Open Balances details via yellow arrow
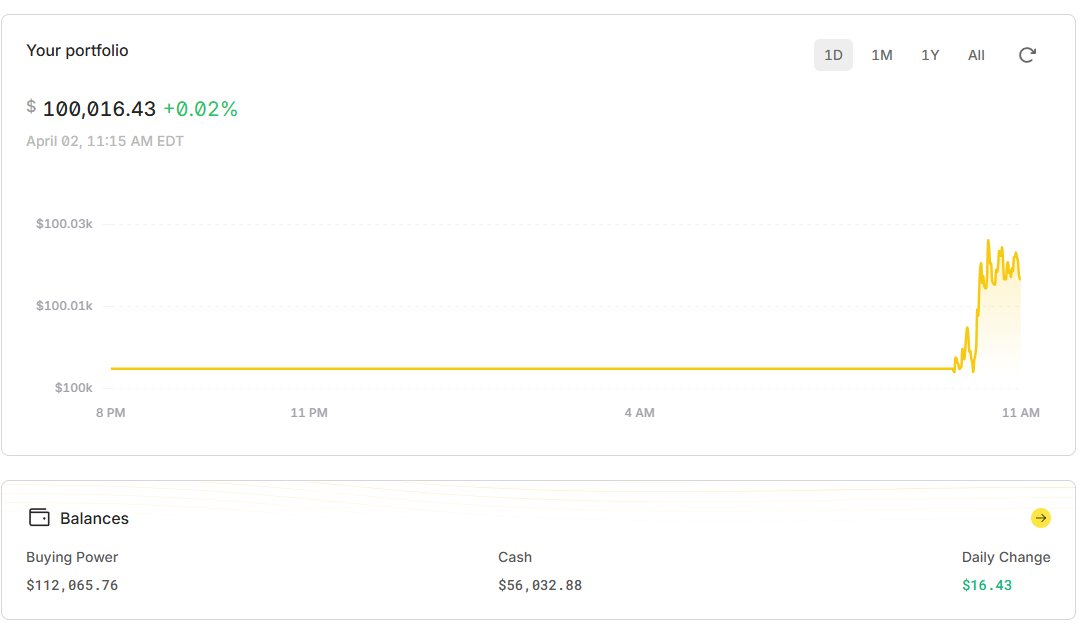Screen dimensions: 1086x625 1040,518
